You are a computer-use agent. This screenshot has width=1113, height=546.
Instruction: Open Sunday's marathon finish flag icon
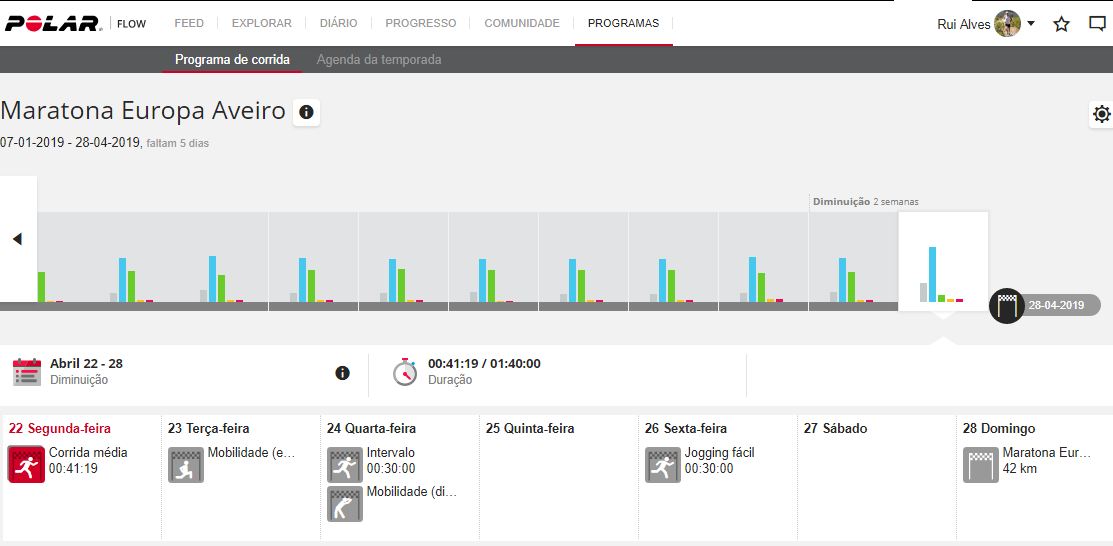point(981,464)
